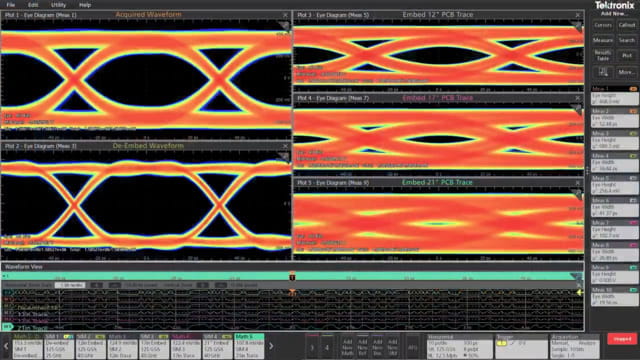Click the green waveform overview bar
This screenshot has width=640, height=360.
tap(292, 276)
